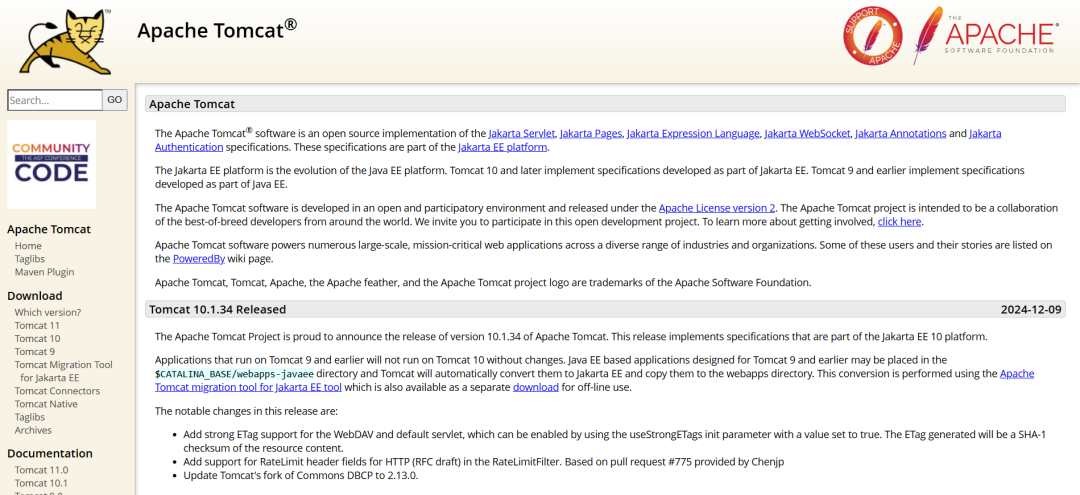The width and height of the screenshot is (1080, 495).
Task: Open the Jakarta Annotations link
Action: (x=901, y=134)
